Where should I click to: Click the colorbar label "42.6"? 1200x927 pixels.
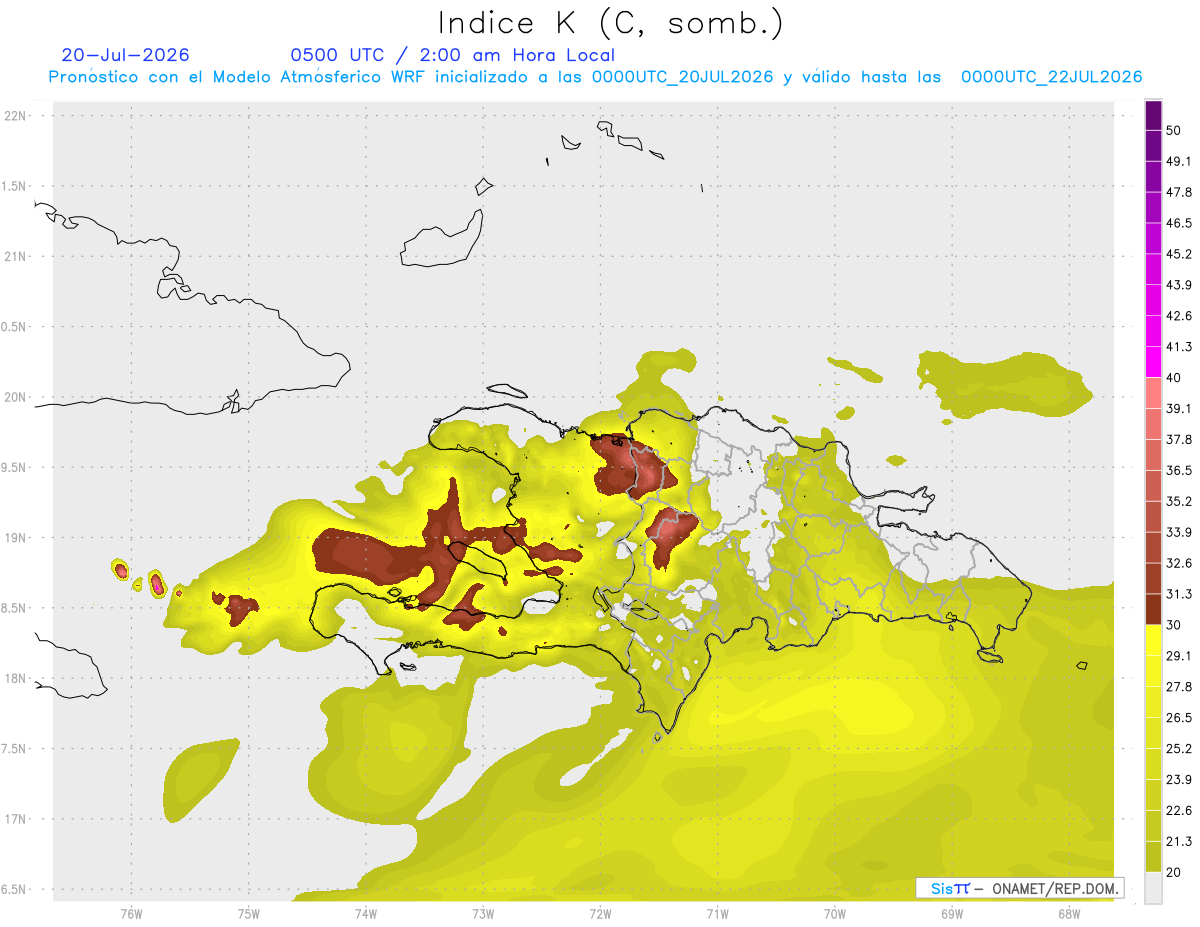pos(1179,316)
